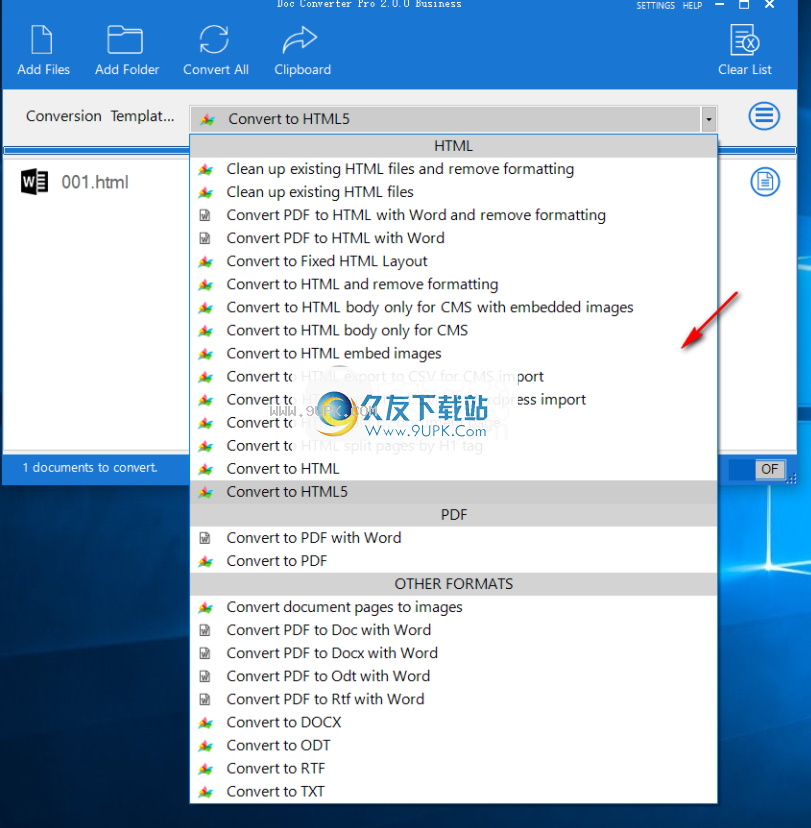Click the document icon beside 001.html
The image size is (811, 828).
click(x=765, y=182)
